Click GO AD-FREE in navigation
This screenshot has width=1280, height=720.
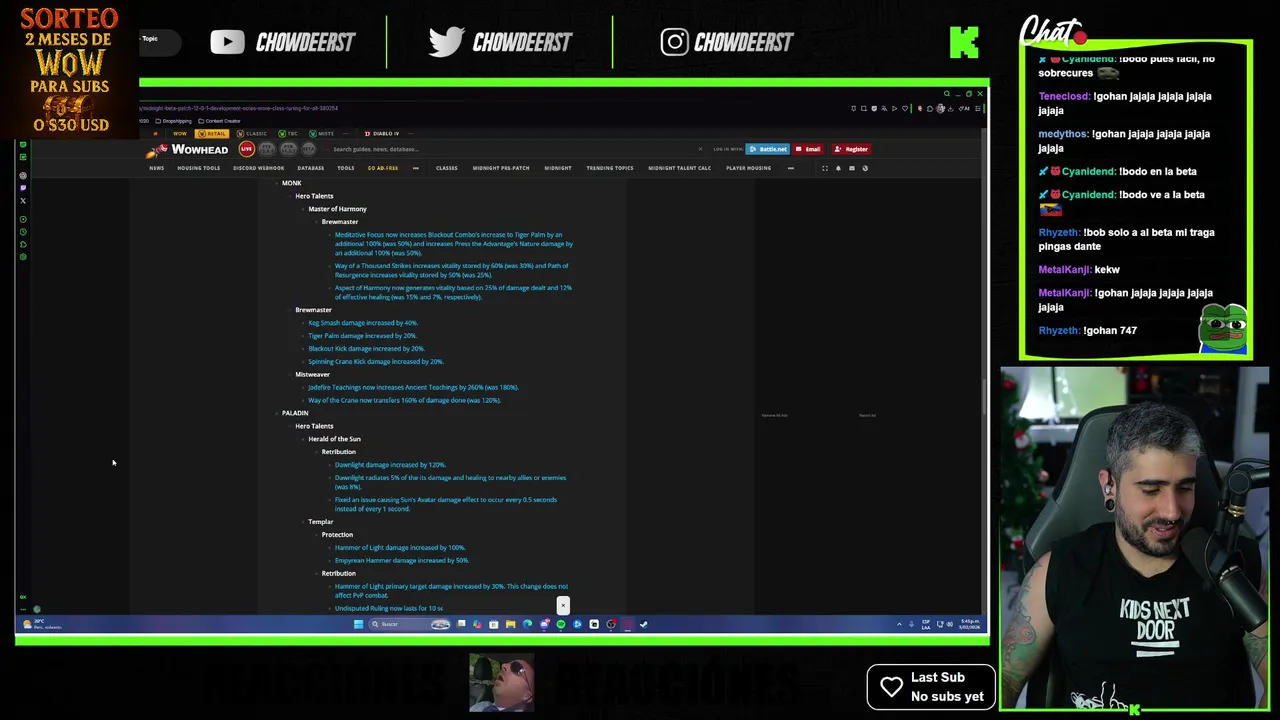tap(383, 168)
